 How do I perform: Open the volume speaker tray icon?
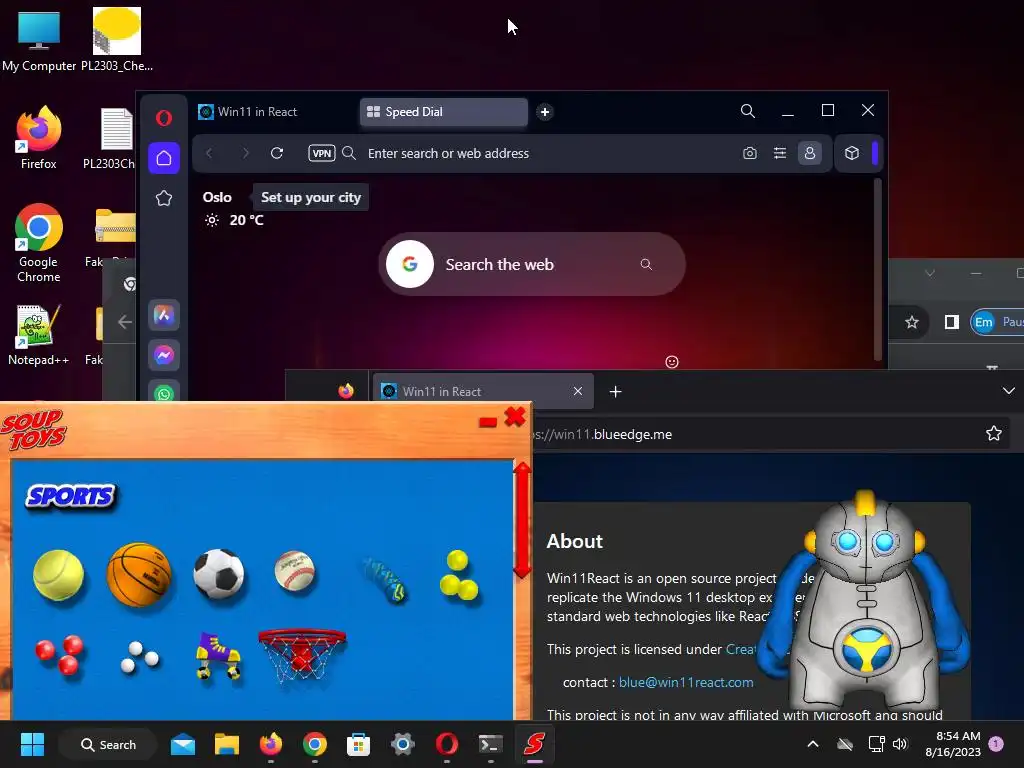click(x=900, y=744)
